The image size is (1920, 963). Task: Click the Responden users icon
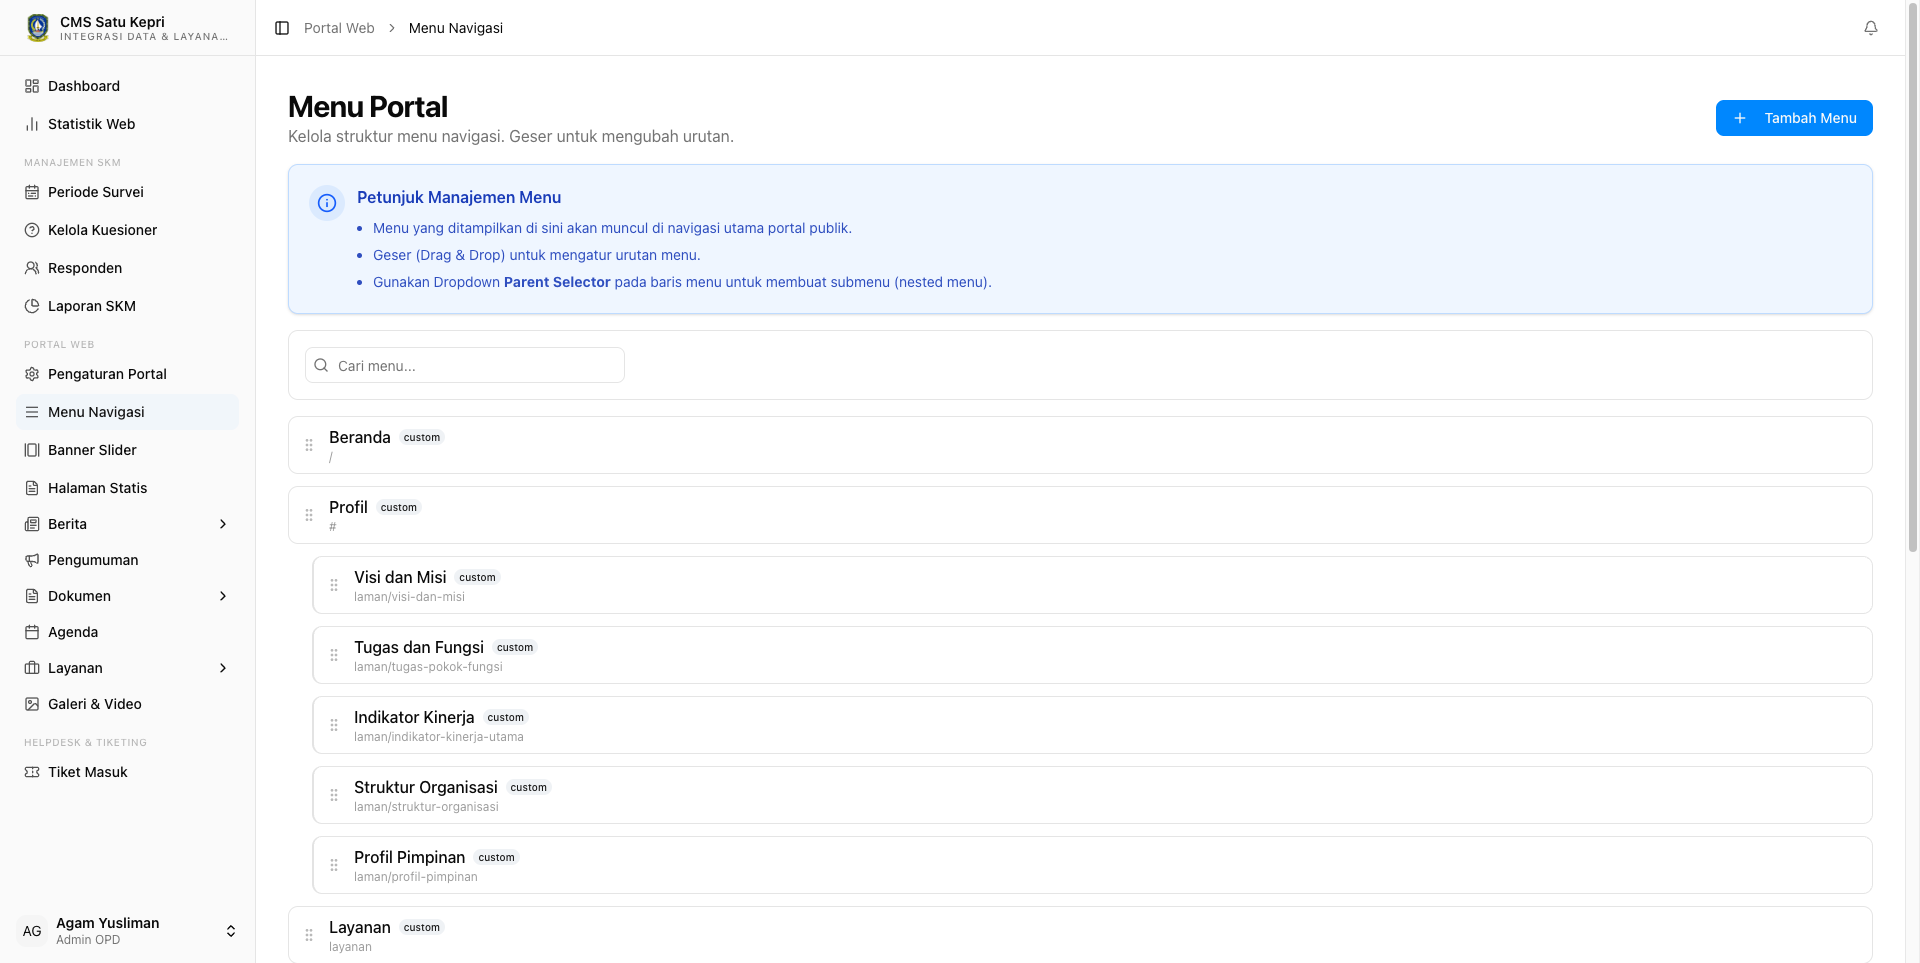[32, 268]
